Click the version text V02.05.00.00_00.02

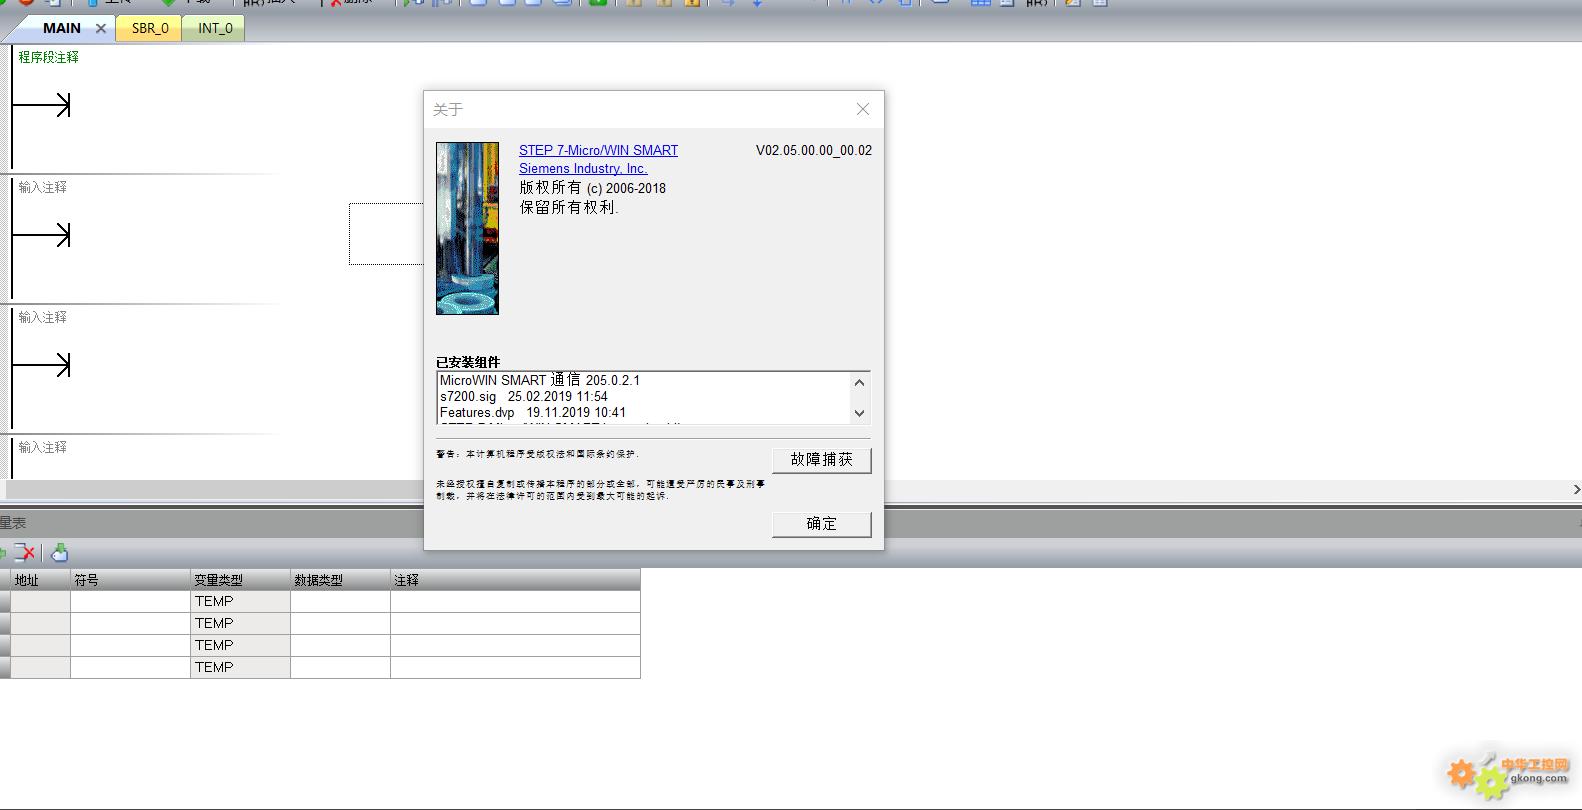point(814,150)
